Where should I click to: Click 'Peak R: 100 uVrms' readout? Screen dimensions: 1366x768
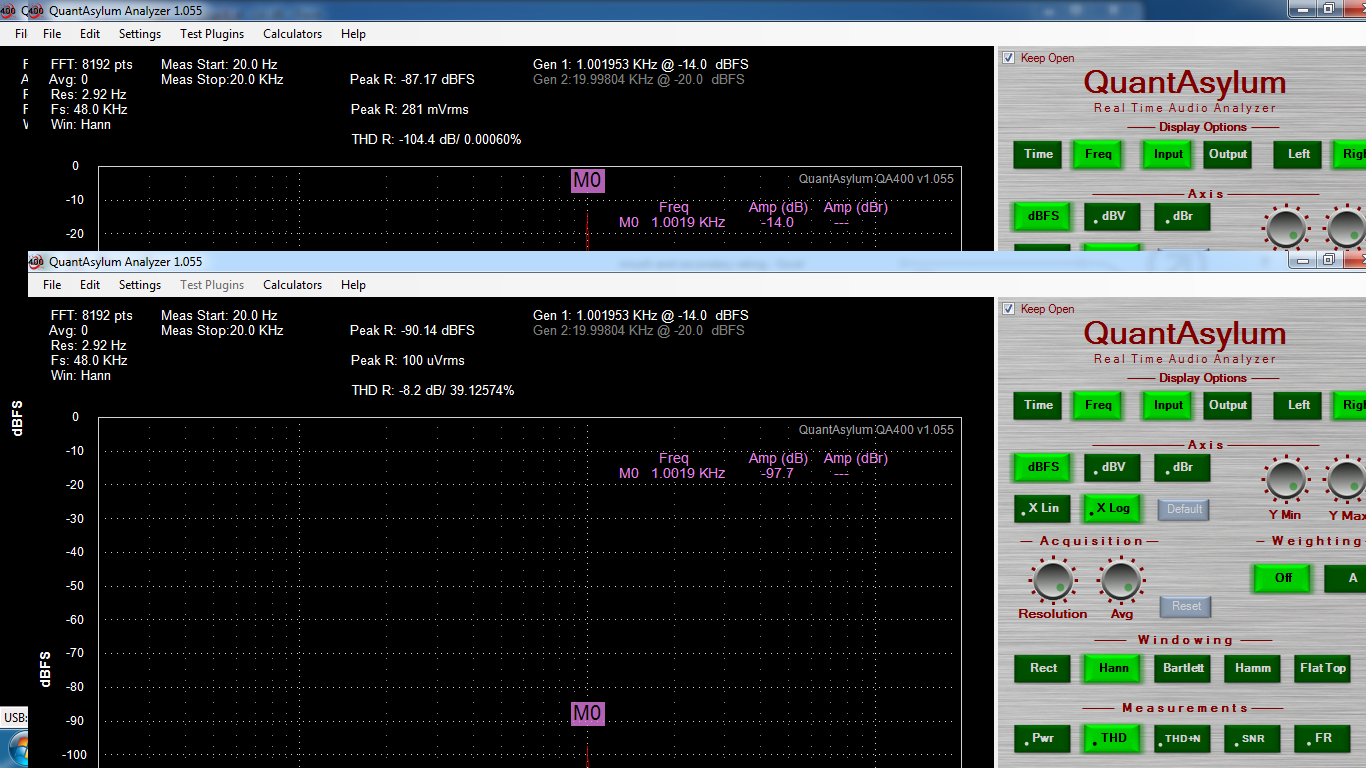[x=407, y=360]
